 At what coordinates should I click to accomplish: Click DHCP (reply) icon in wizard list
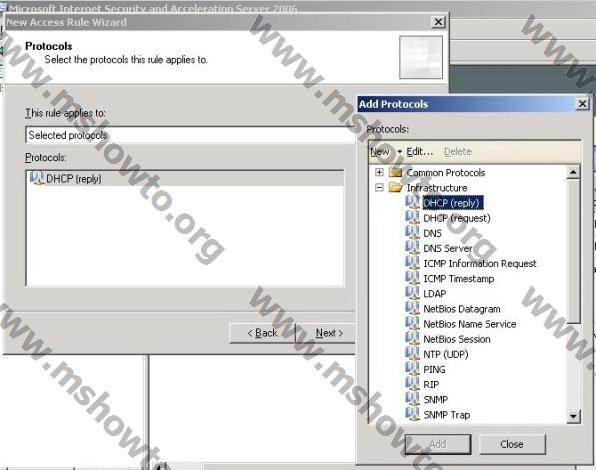(37, 178)
